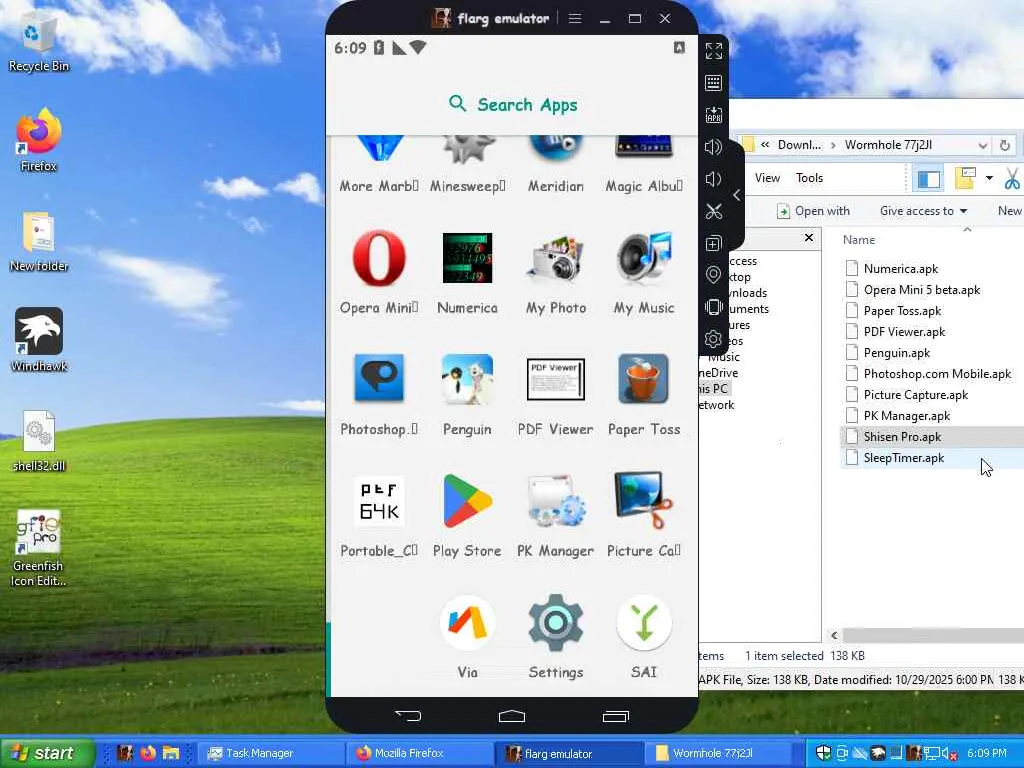
Task: Click emulator volume up icon
Action: pyautogui.click(x=714, y=147)
